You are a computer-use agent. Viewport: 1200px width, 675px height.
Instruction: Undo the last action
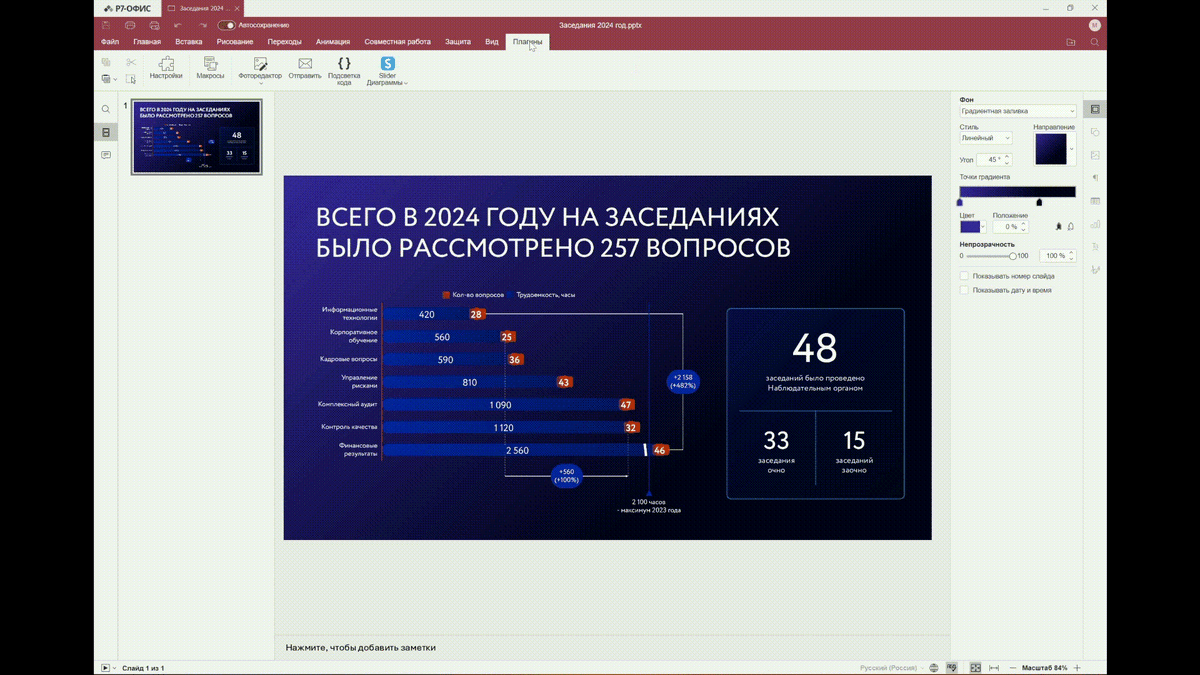click(x=178, y=25)
